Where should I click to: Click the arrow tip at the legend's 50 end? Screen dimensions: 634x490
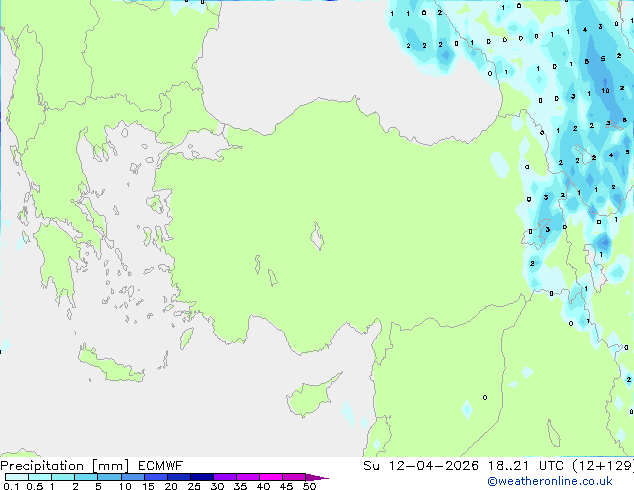[x=317, y=477]
